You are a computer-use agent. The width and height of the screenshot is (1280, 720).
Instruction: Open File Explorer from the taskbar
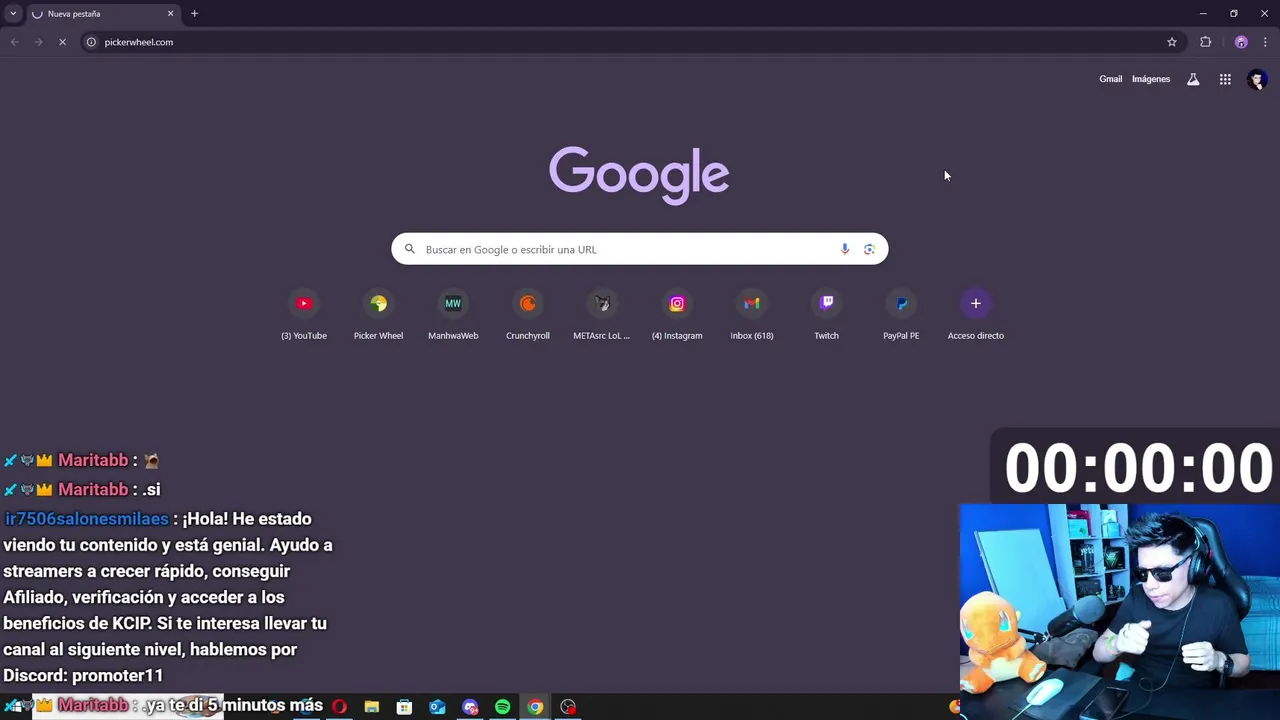click(371, 707)
